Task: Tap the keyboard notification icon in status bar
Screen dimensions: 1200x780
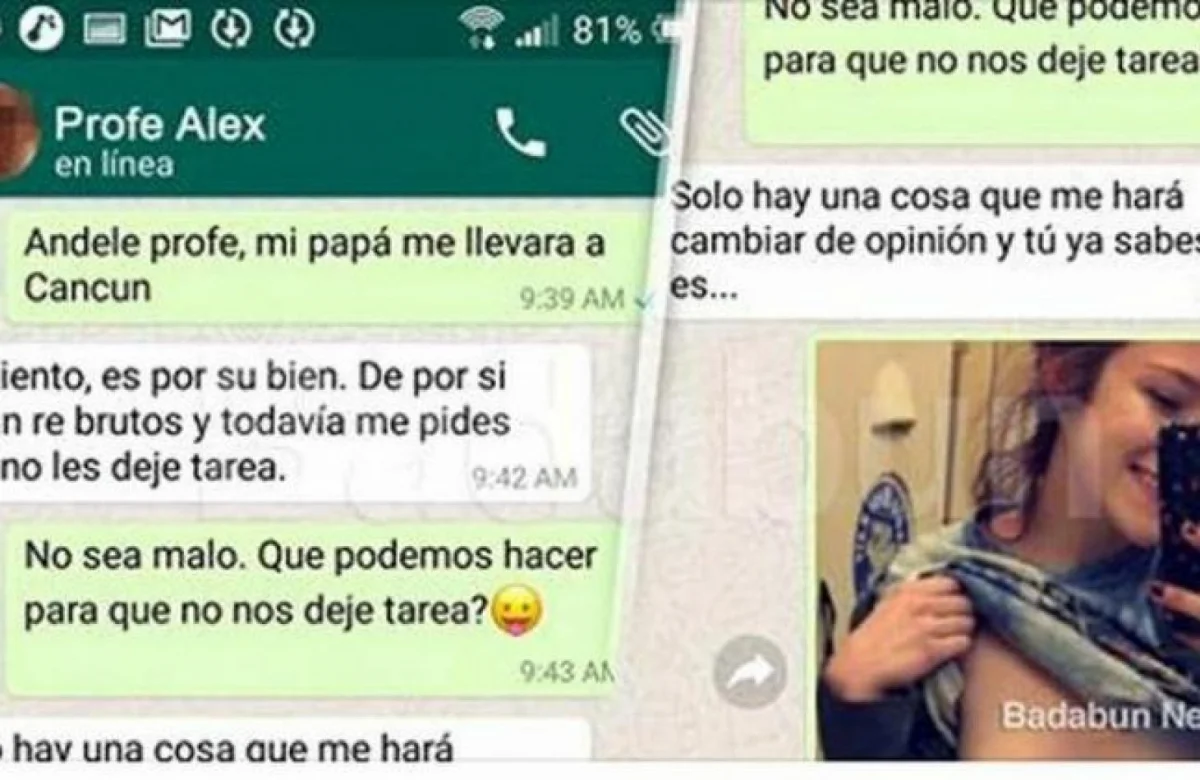Action: click(x=105, y=31)
